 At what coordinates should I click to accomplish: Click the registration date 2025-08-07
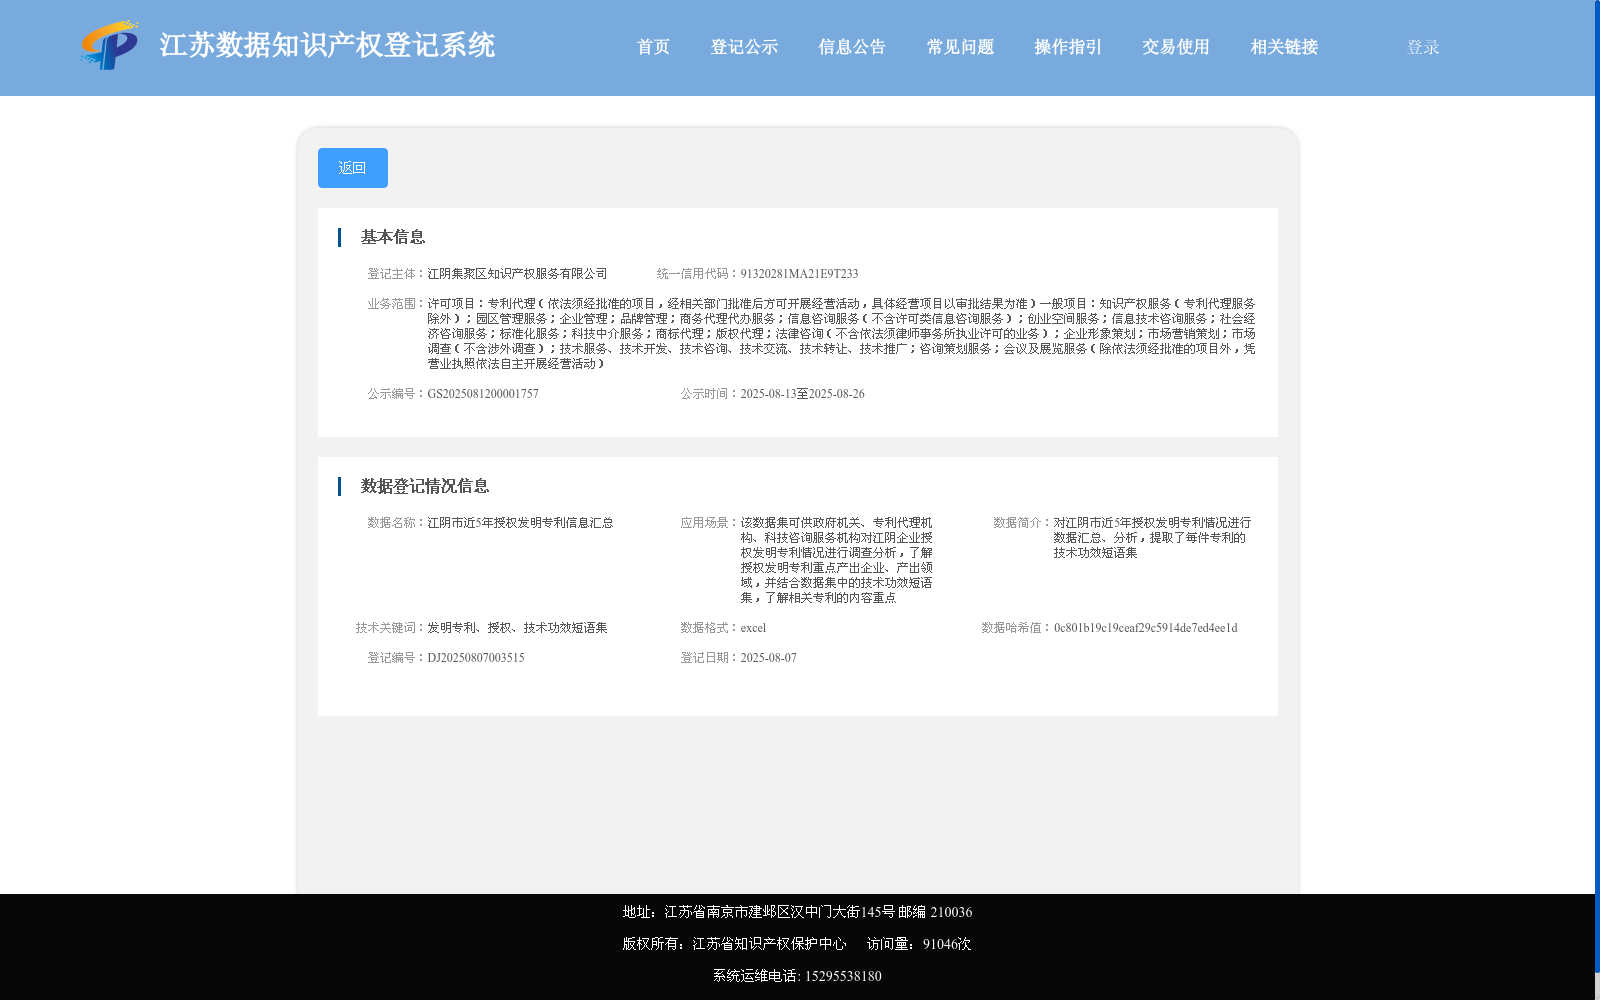tap(768, 658)
